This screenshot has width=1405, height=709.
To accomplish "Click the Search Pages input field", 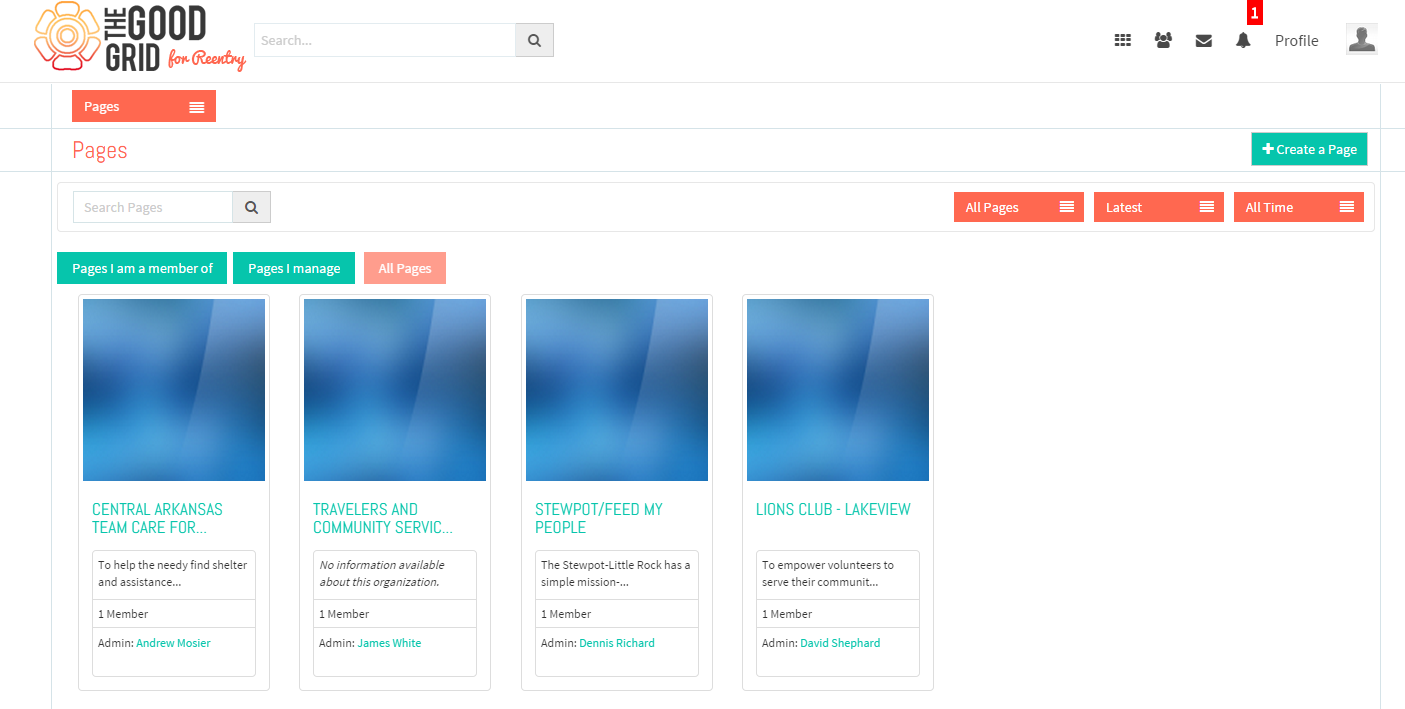I will pyautogui.click(x=153, y=207).
